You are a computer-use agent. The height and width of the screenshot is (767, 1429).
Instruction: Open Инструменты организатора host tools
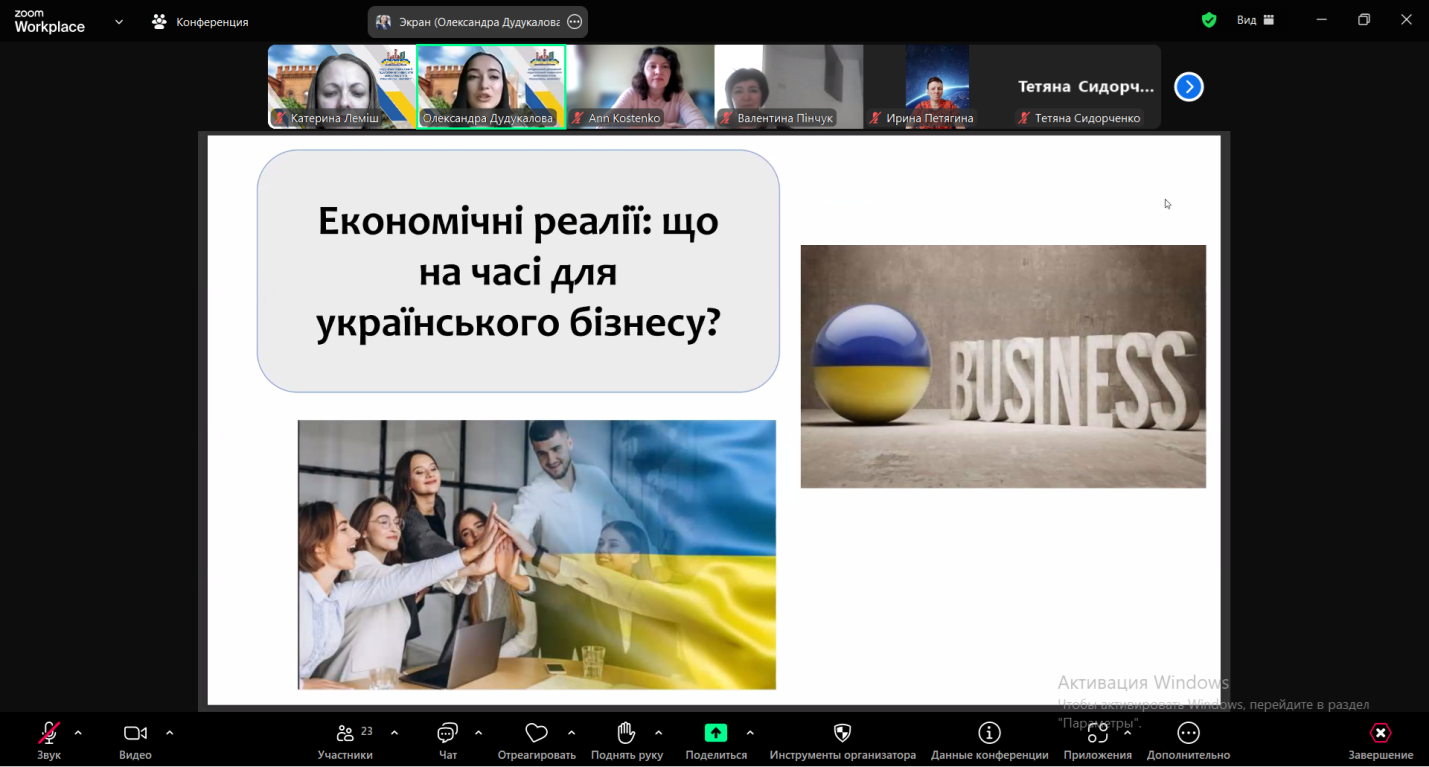(x=842, y=734)
